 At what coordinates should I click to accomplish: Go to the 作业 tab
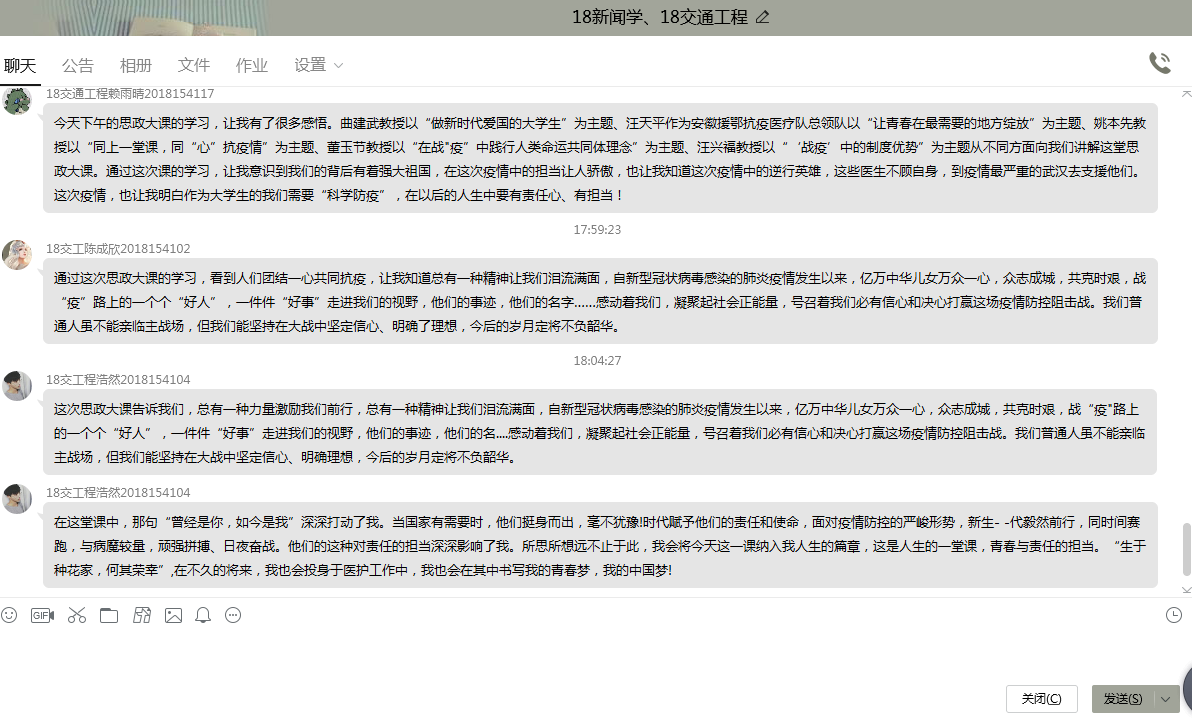coord(252,66)
